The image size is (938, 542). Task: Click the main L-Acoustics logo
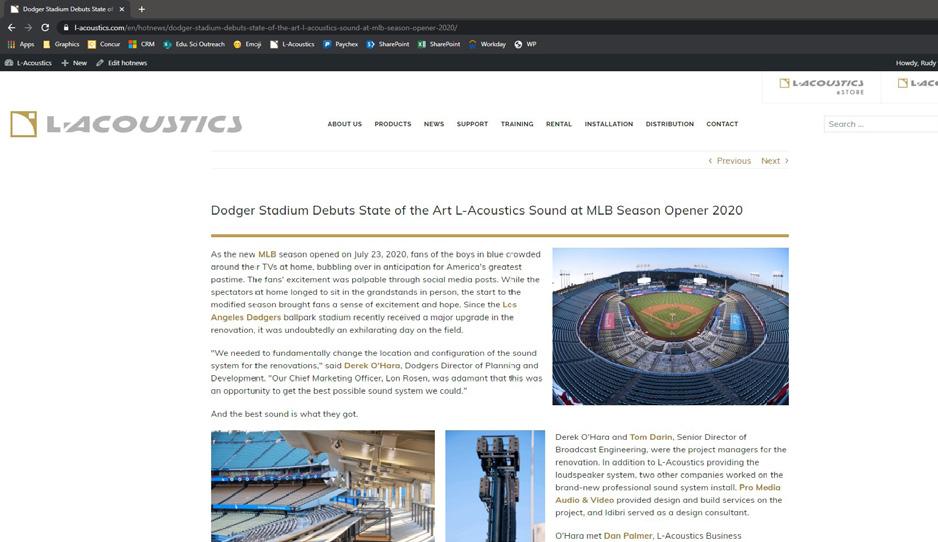point(126,124)
